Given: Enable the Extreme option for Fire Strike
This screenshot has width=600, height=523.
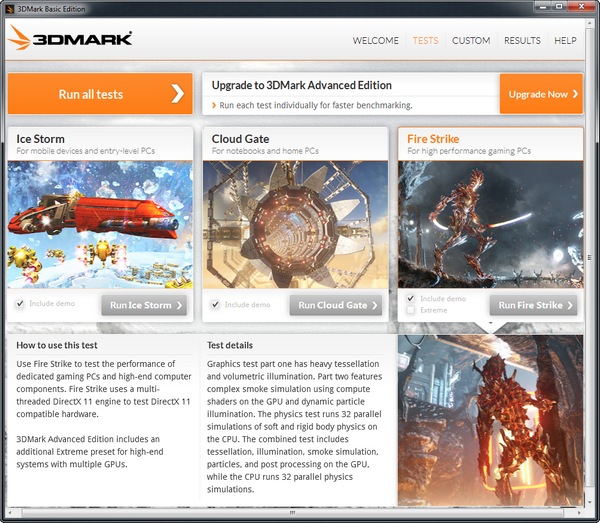Looking at the screenshot, I should click(x=411, y=310).
